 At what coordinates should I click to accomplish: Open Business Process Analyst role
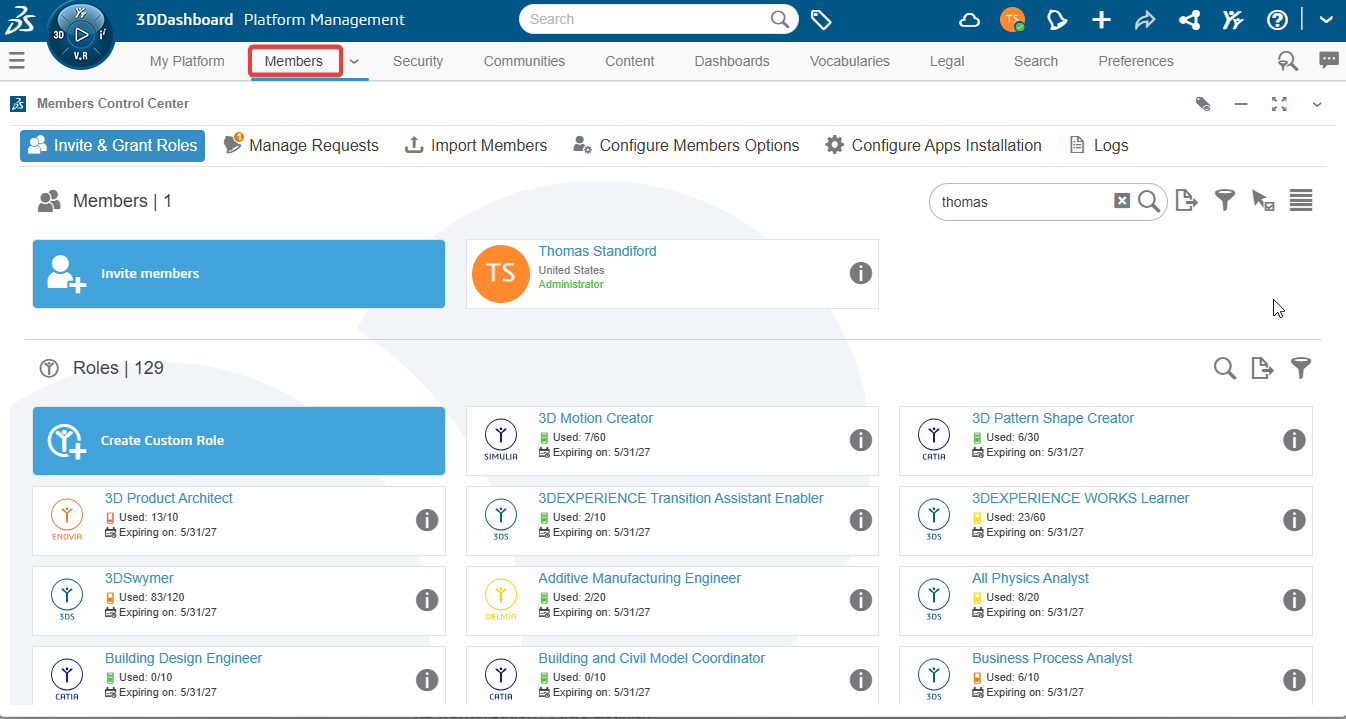(x=1052, y=658)
